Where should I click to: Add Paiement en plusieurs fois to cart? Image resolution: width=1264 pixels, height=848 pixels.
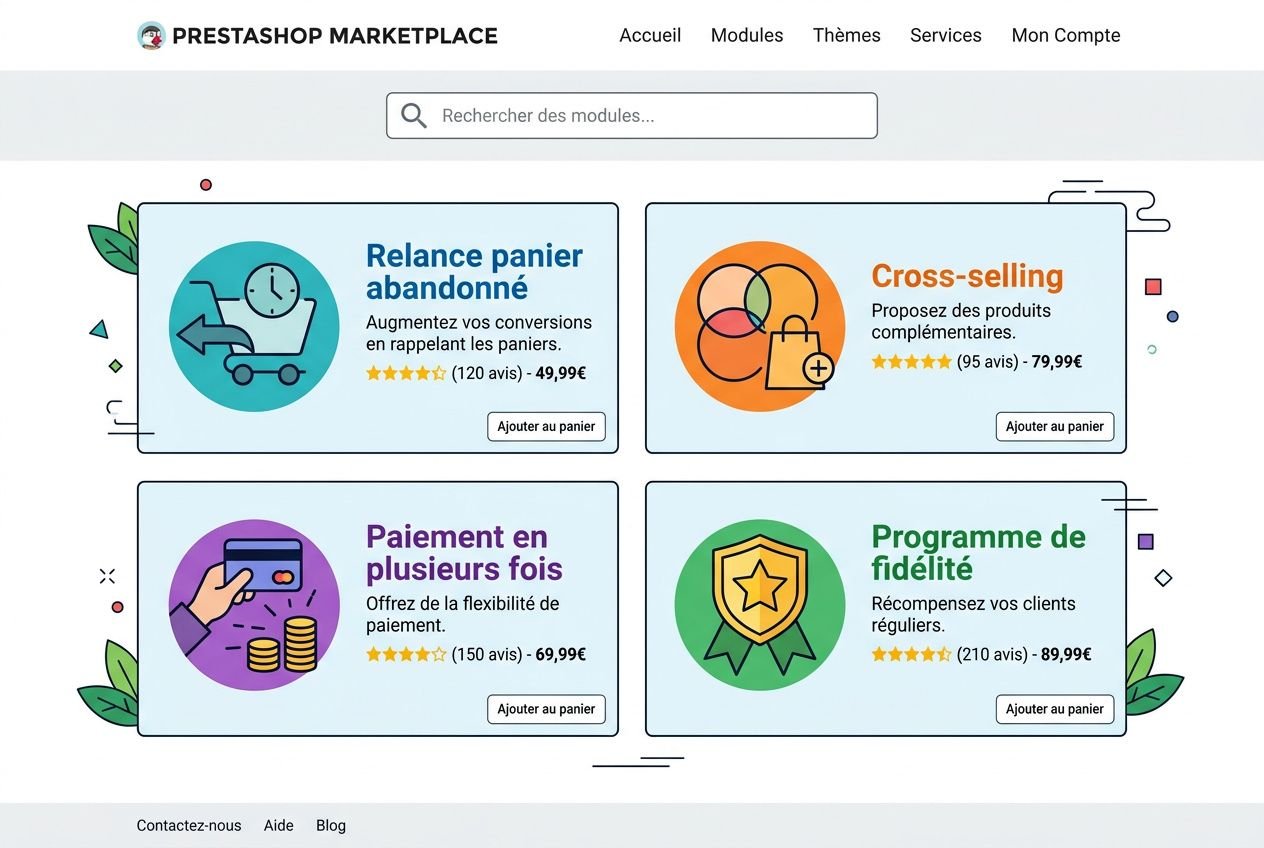tap(546, 709)
